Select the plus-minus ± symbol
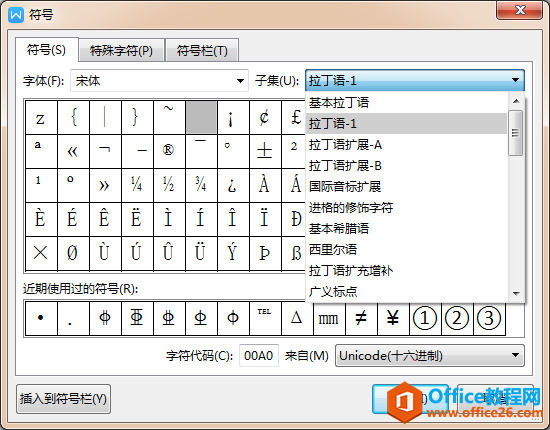550x430 pixels. coord(265,151)
